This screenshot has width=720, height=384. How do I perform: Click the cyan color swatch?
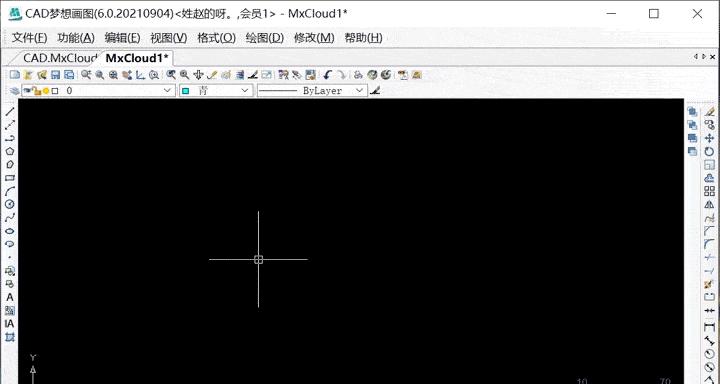[186, 90]
